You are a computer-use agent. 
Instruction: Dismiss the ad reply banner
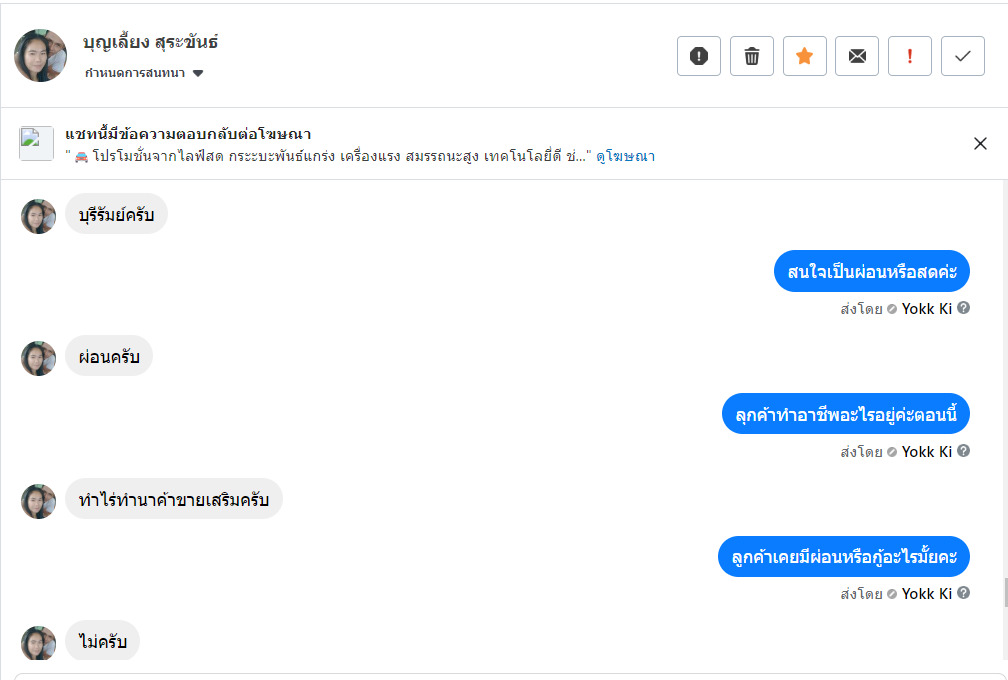980,143
